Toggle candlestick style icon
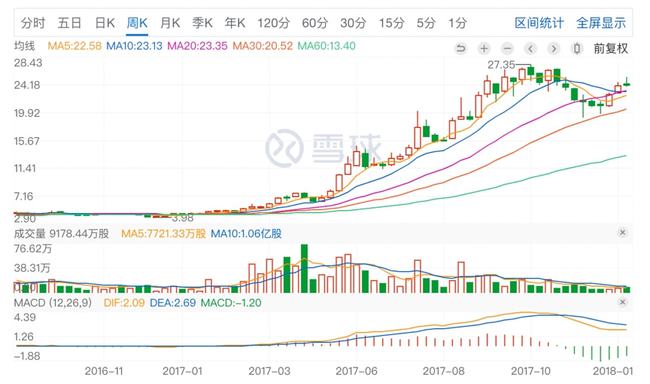 click(x=577, y=49)
